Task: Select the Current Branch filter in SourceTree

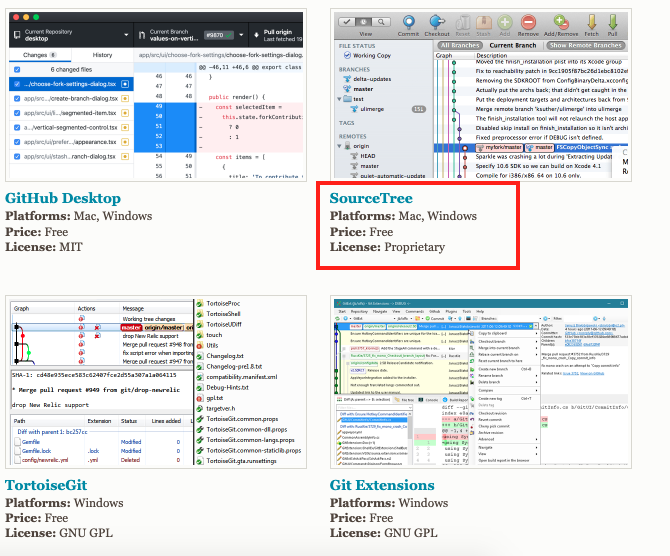Action: [x=513, y=45]
